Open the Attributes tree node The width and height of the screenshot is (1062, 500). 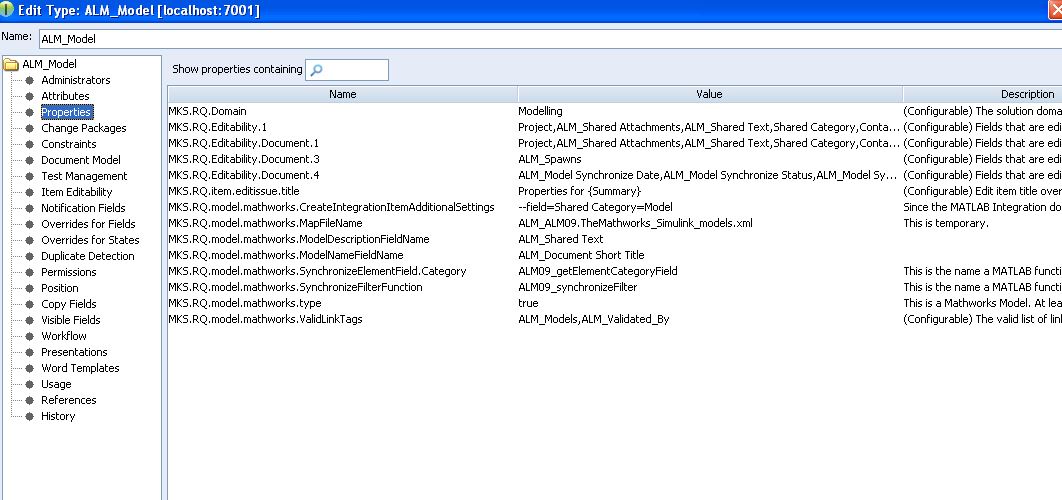65,96
